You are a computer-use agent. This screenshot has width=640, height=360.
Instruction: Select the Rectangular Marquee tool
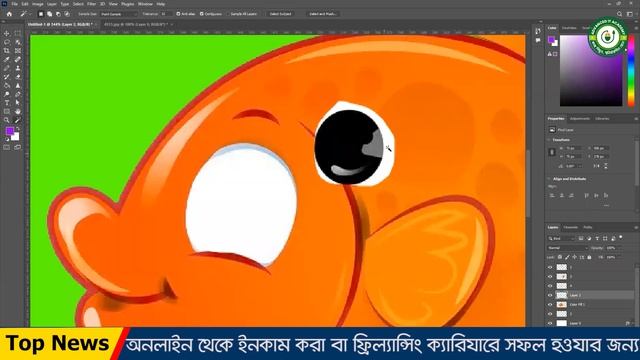18,33
